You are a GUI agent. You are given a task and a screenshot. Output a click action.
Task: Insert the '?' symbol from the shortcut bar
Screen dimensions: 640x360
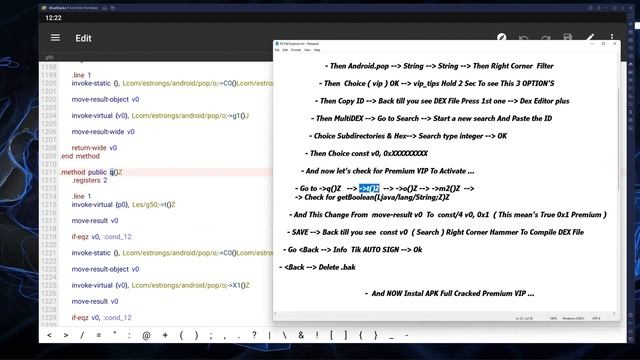coord(254,335)
